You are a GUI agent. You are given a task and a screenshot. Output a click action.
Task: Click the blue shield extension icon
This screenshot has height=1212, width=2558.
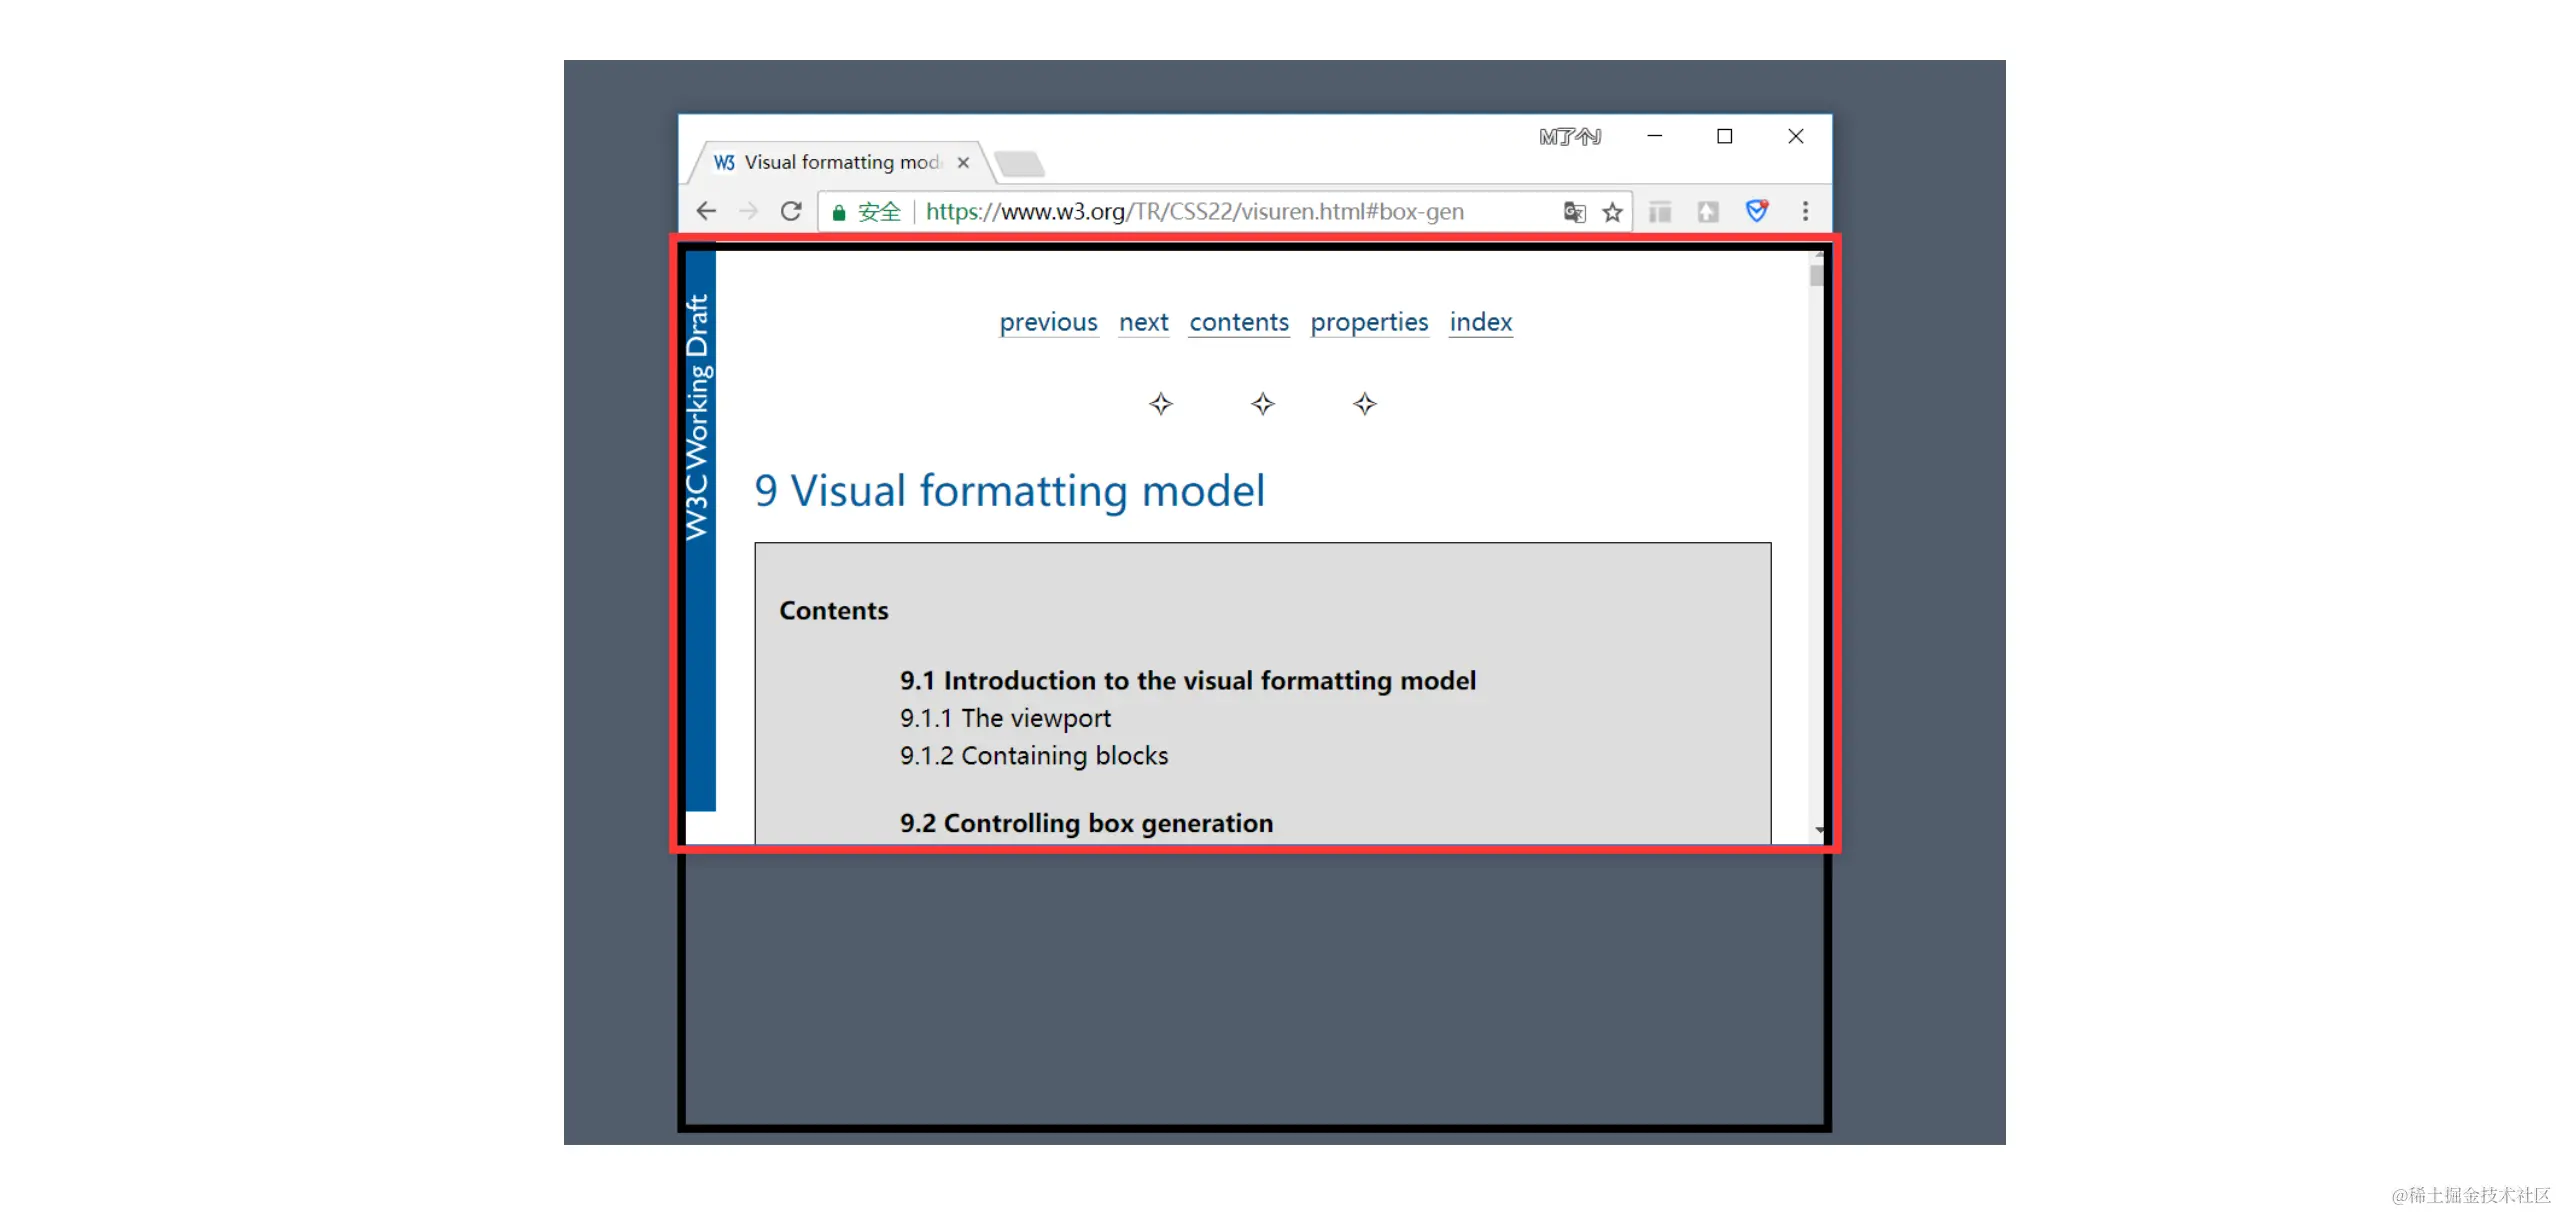[1757, 211]
